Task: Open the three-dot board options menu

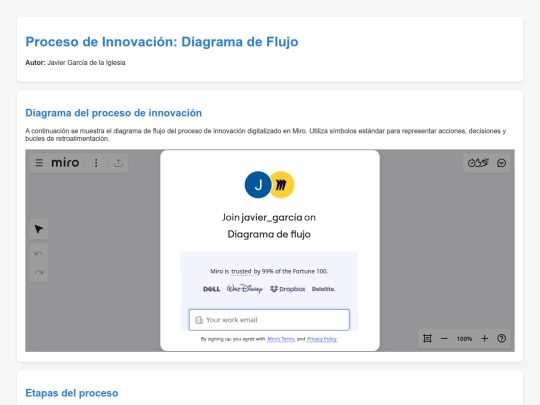Action: coord(96,163)
